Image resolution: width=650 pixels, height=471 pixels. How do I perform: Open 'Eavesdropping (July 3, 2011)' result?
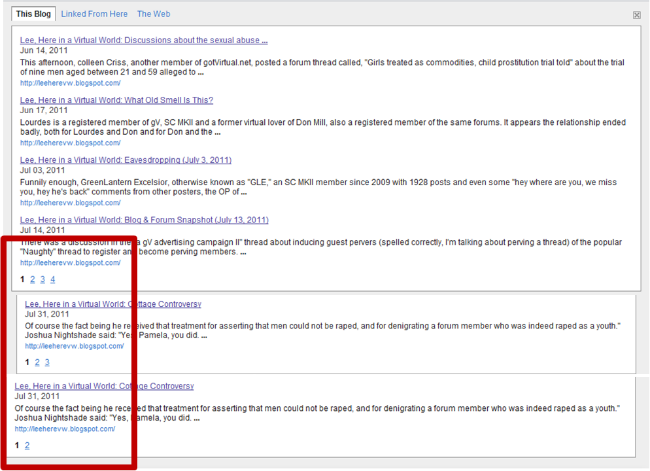[x=126, y=160]
